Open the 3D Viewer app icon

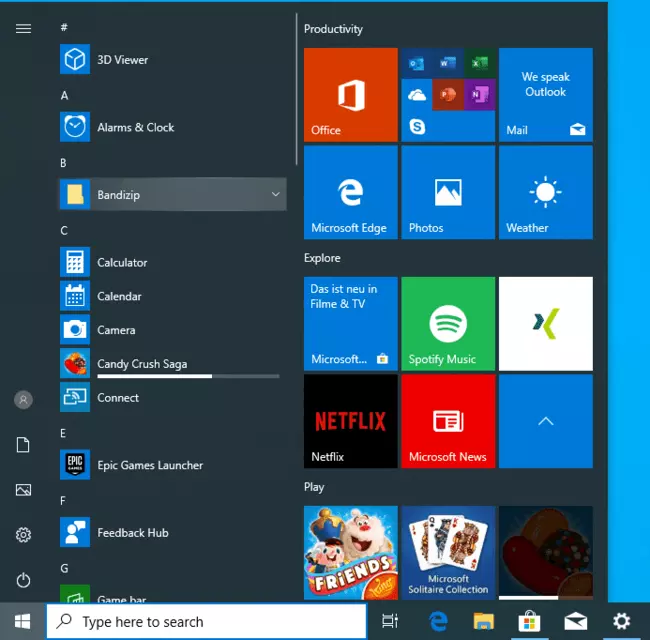tap(75, 60)
